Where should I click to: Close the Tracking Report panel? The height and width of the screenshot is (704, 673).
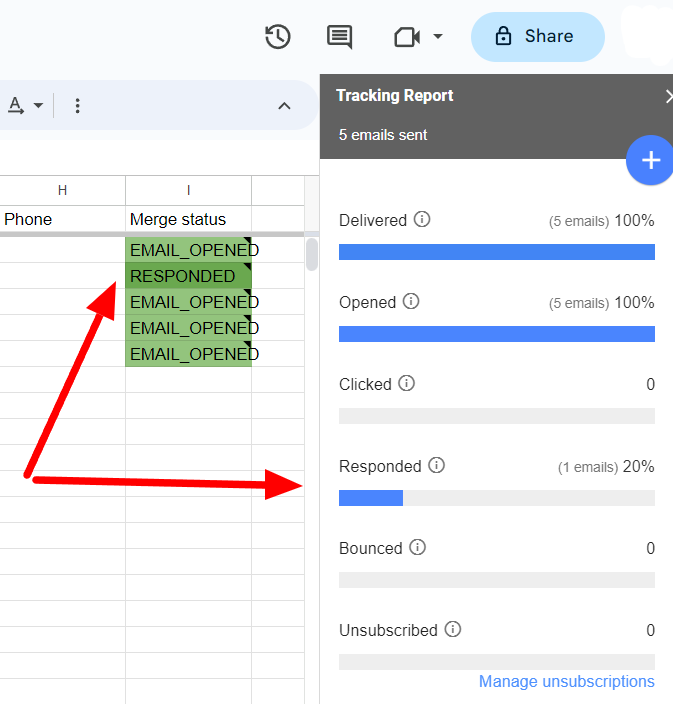(x=669, y=96)
